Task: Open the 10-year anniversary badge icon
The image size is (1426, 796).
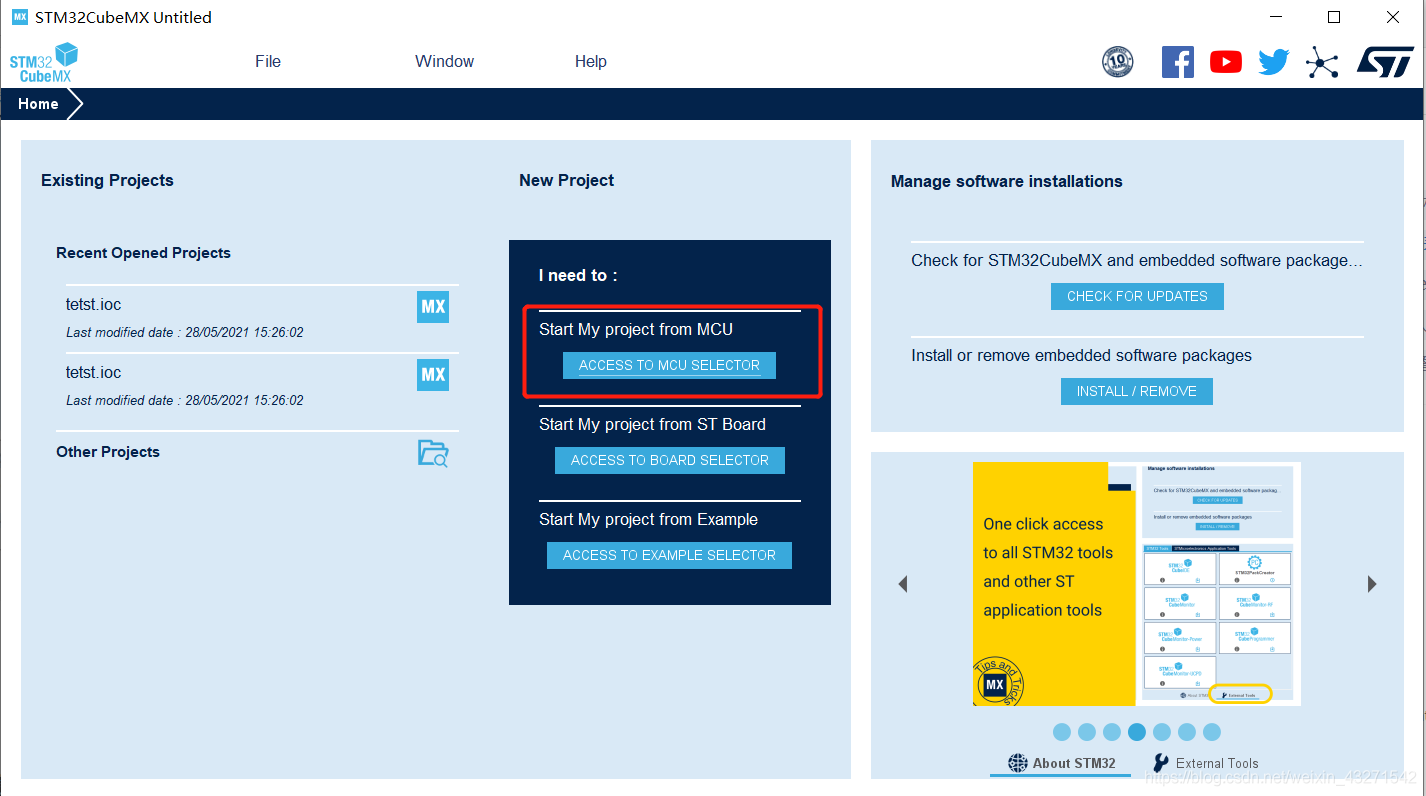Action: 1117,62
